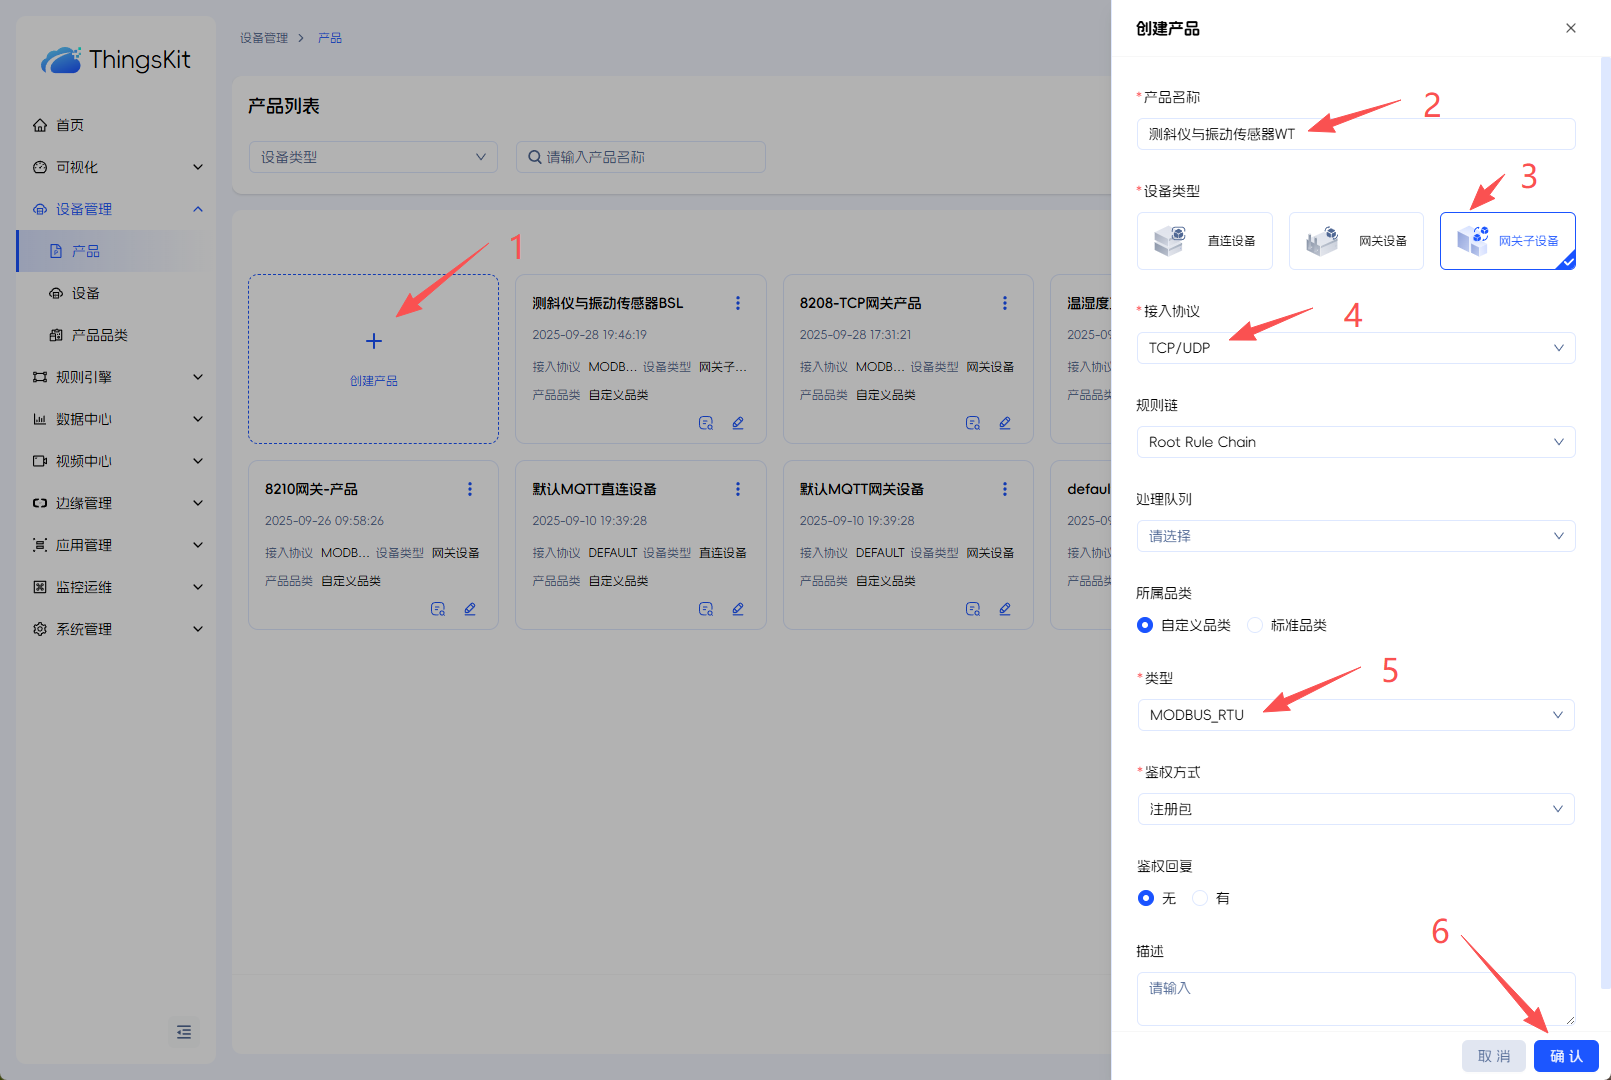Viewport: 1611px width, 1080px height.
Task: Expand the 规则引擎 sidebar menu
Action: pos(116,377)
